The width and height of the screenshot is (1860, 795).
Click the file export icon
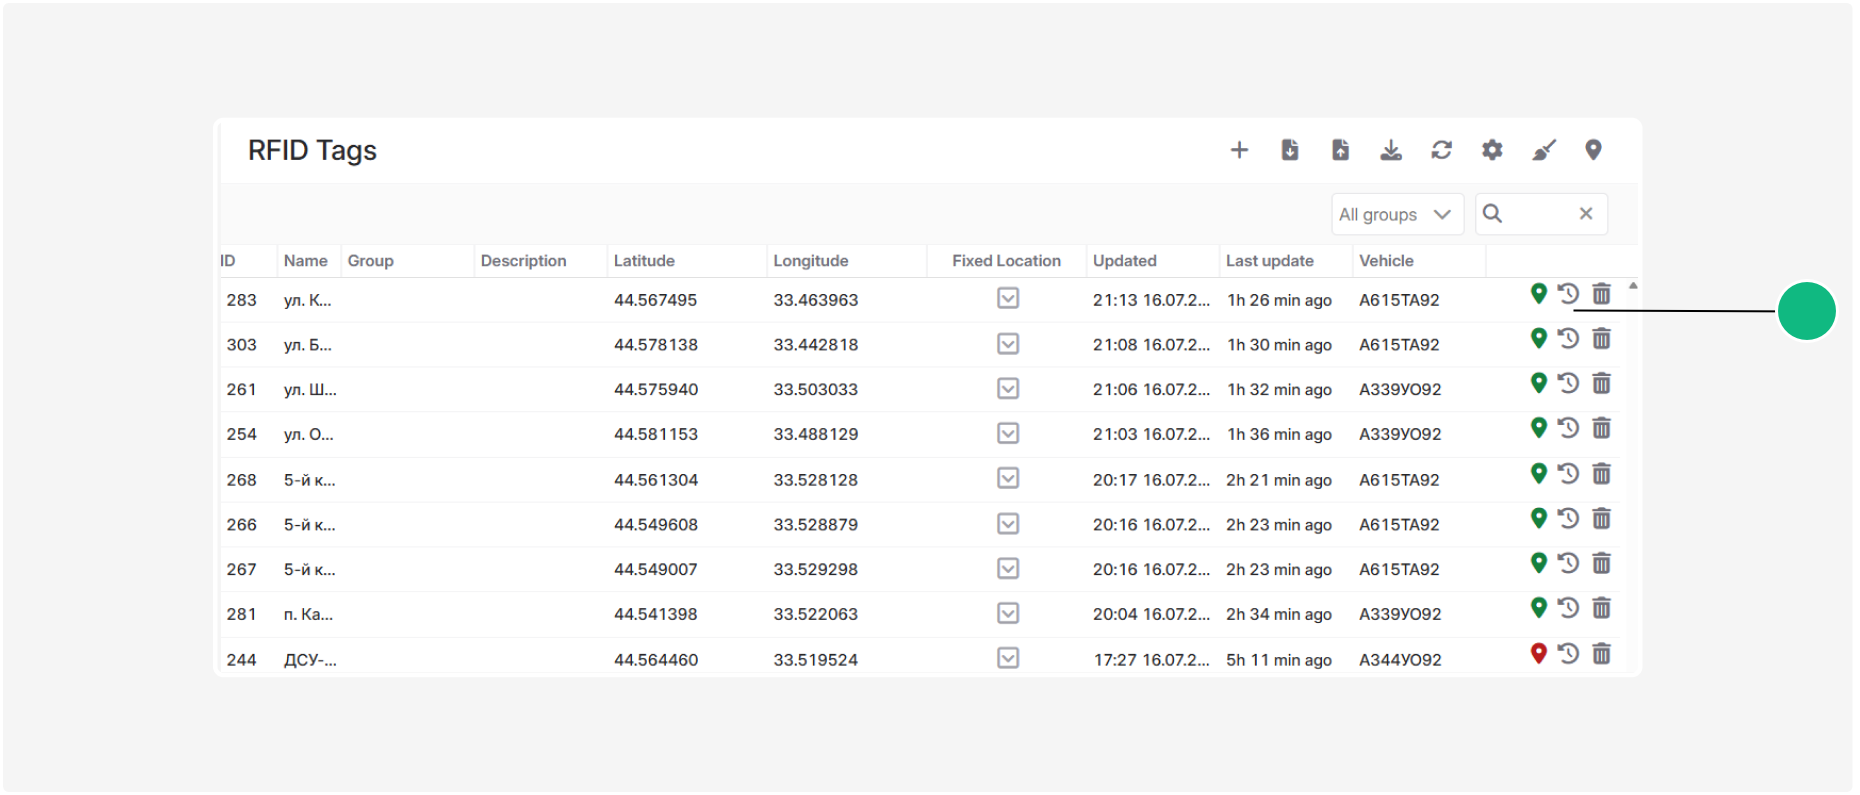pyautogui.click(x=1341, y=150)
